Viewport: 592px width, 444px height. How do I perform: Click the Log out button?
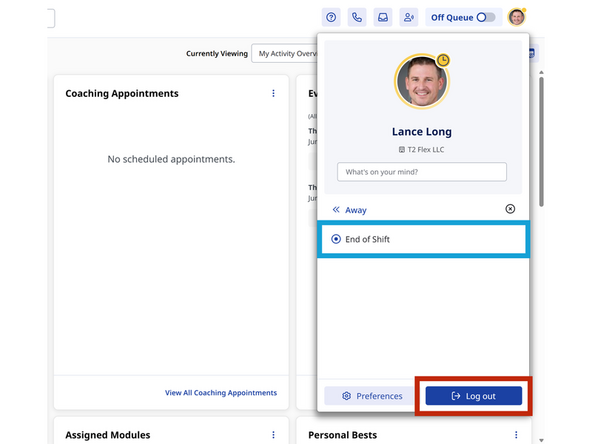pyautogui.click(x=474, y=396)
